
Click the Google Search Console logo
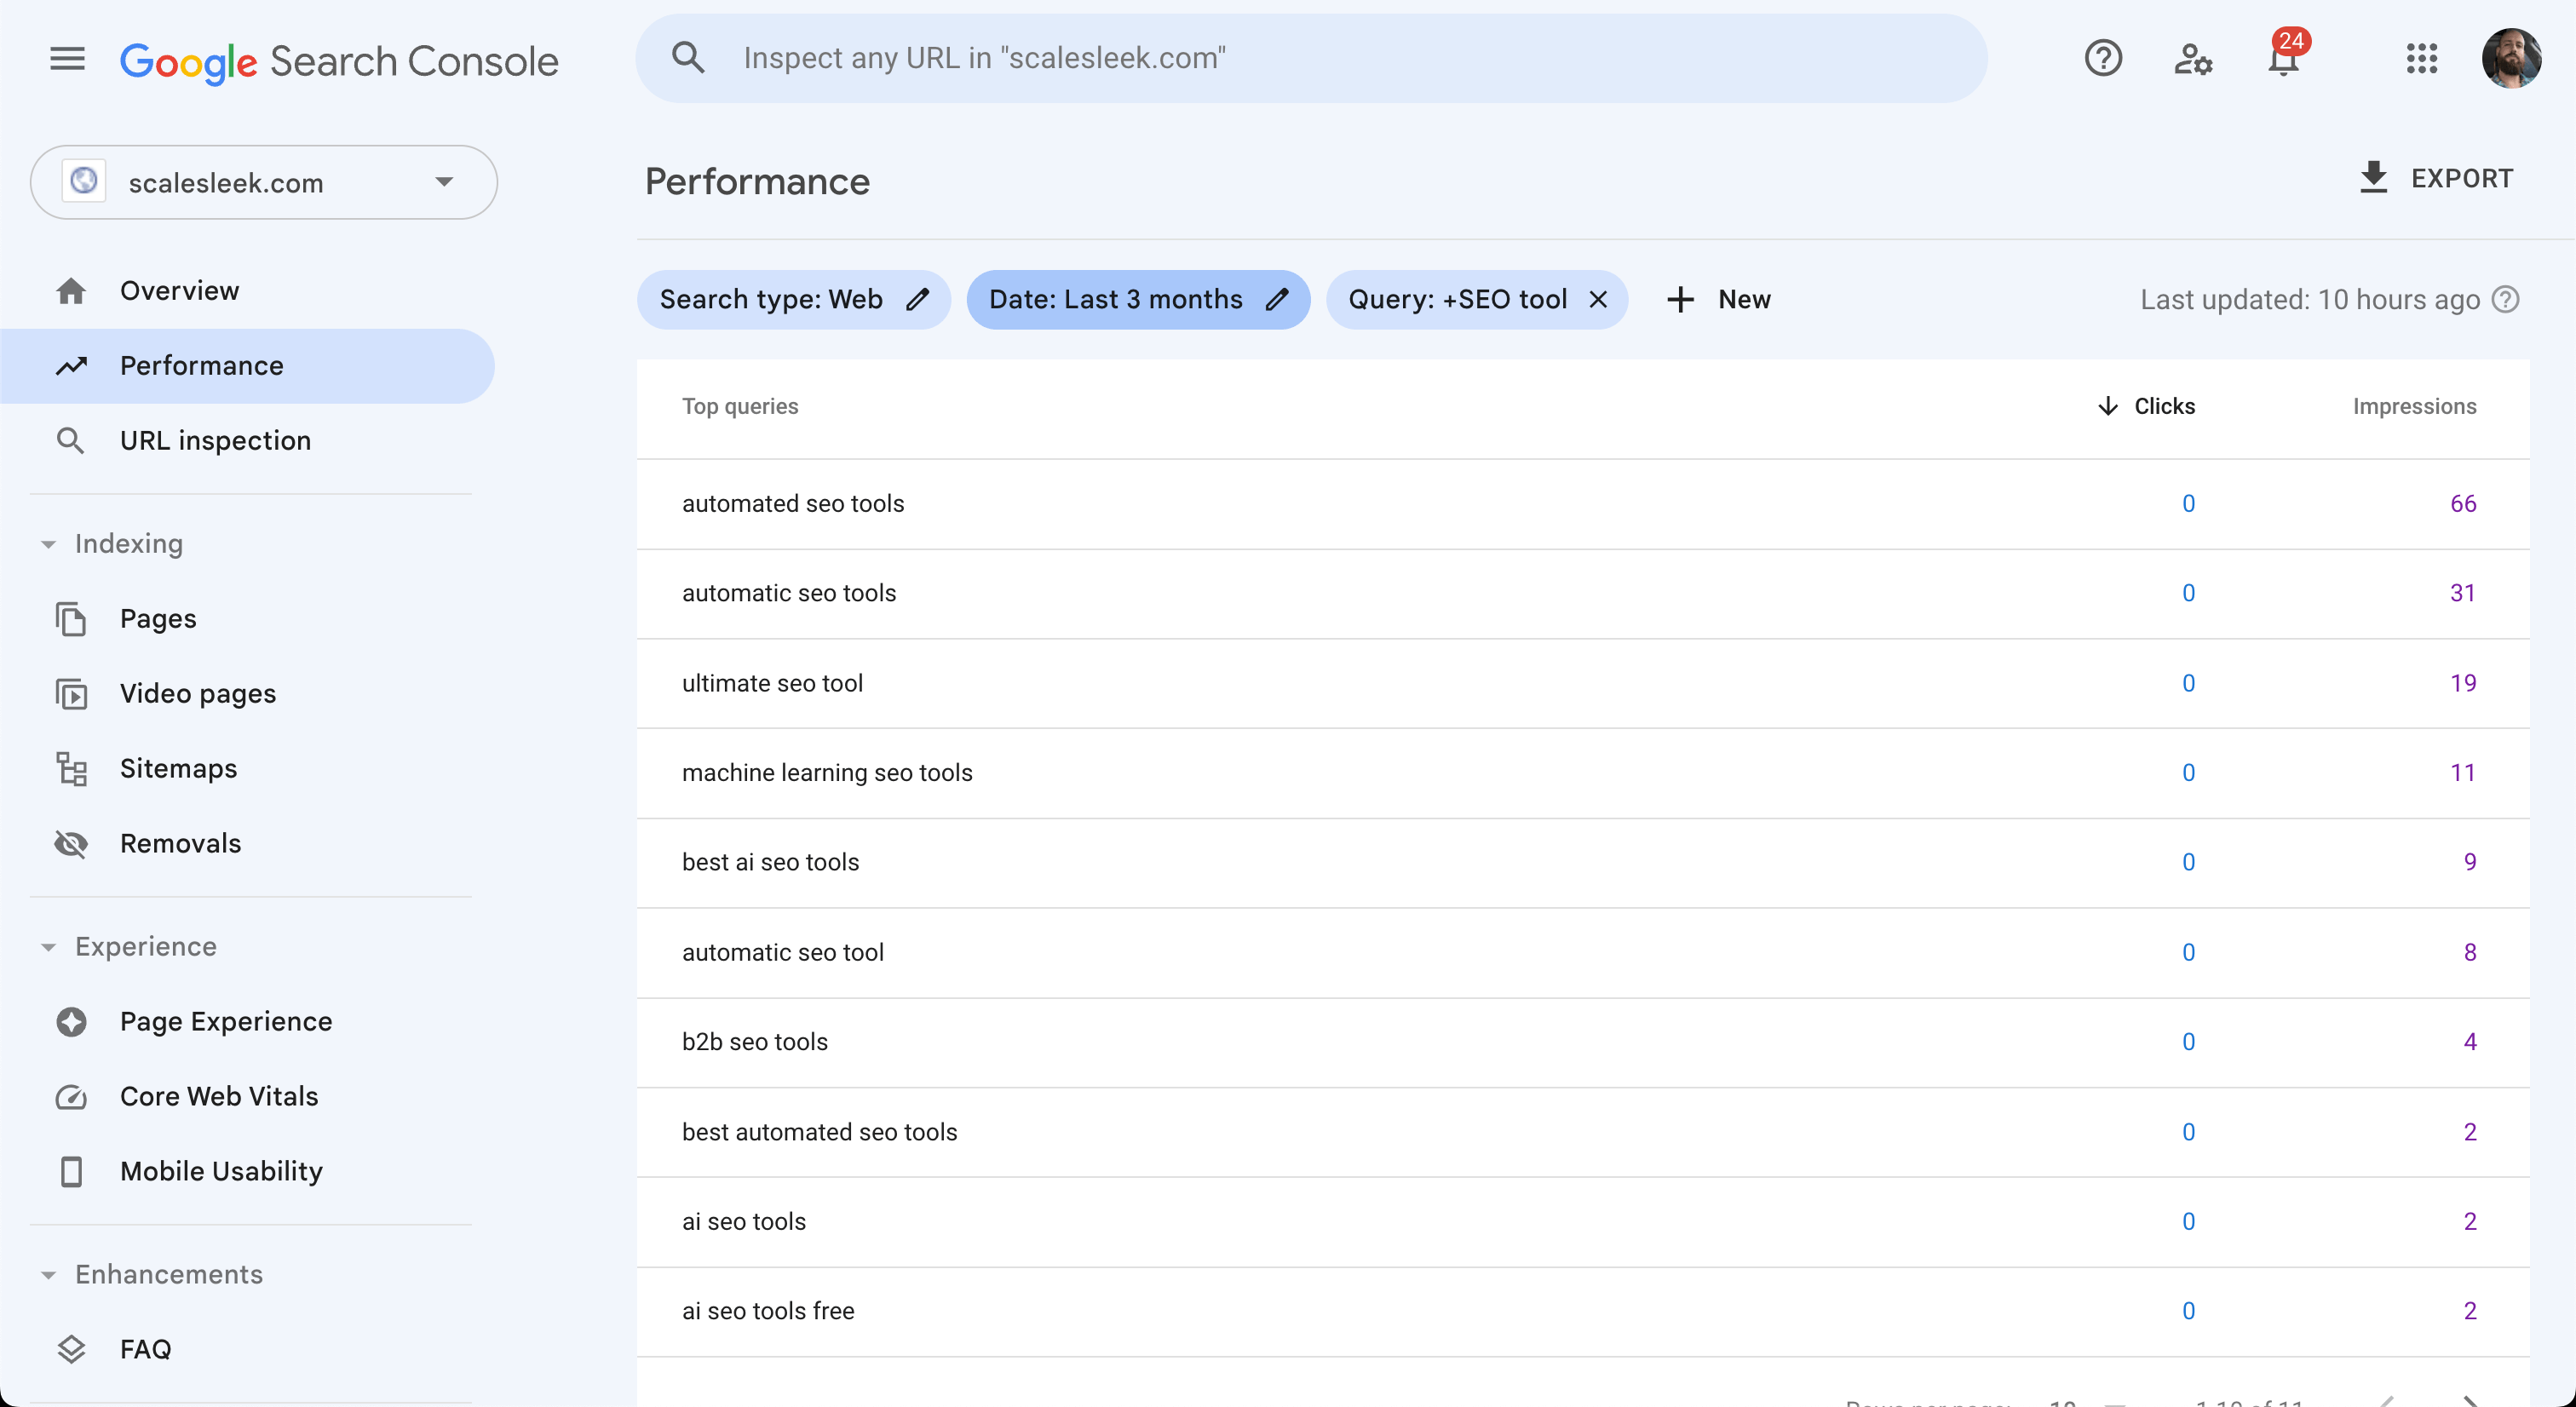point(339,61)
